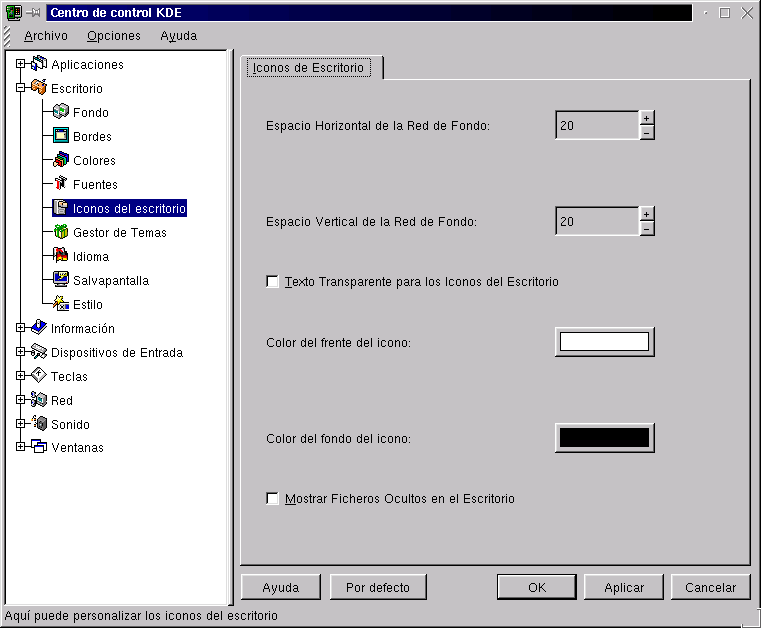This screenshot has width=761, height=628.
Task: Pick the white icon foreground color swatch
Action: [604, 342]
